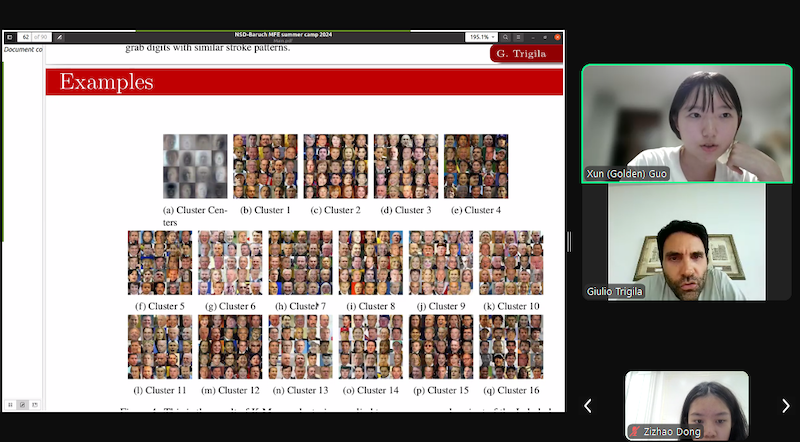Viewport: 800px width, 442px height.
Task: Click the '(l) Cluster 11' caption
Action: tap(160, 390)
